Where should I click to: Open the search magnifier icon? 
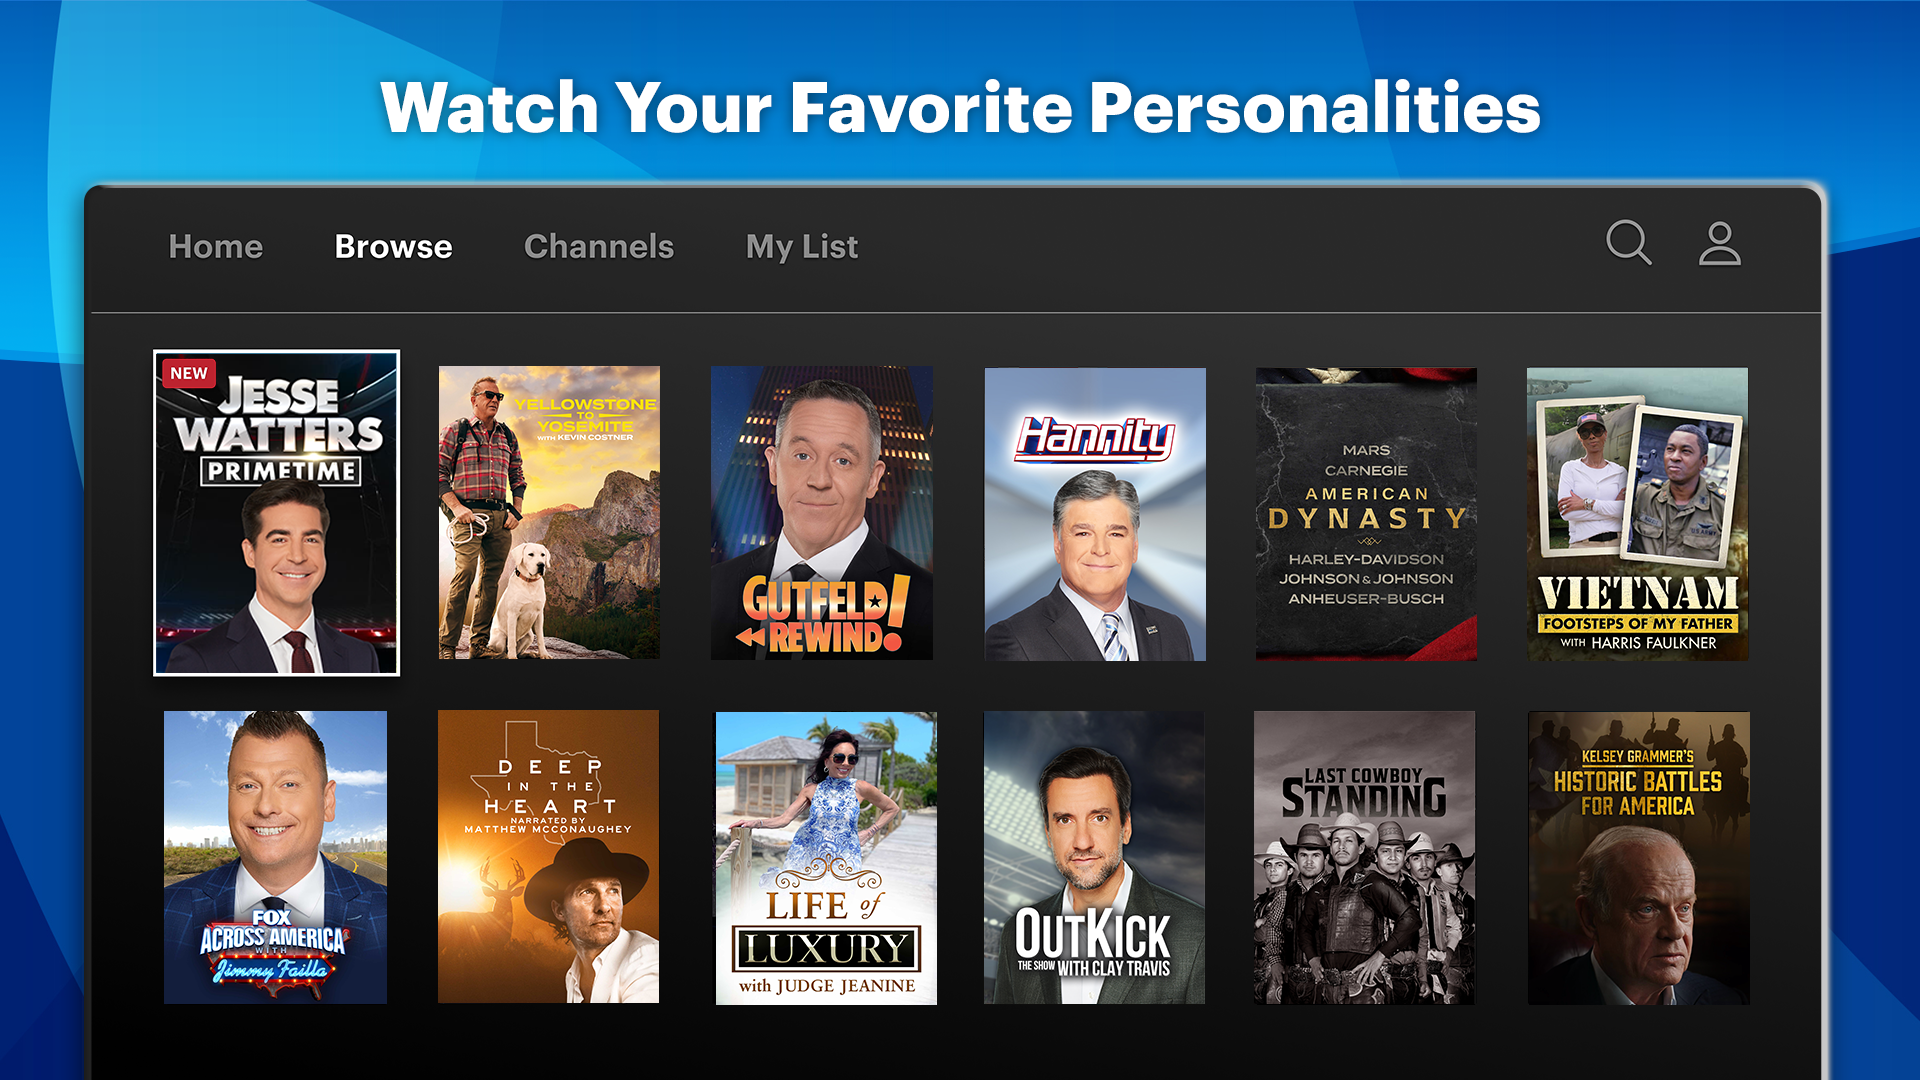(x=1628, y=243)
